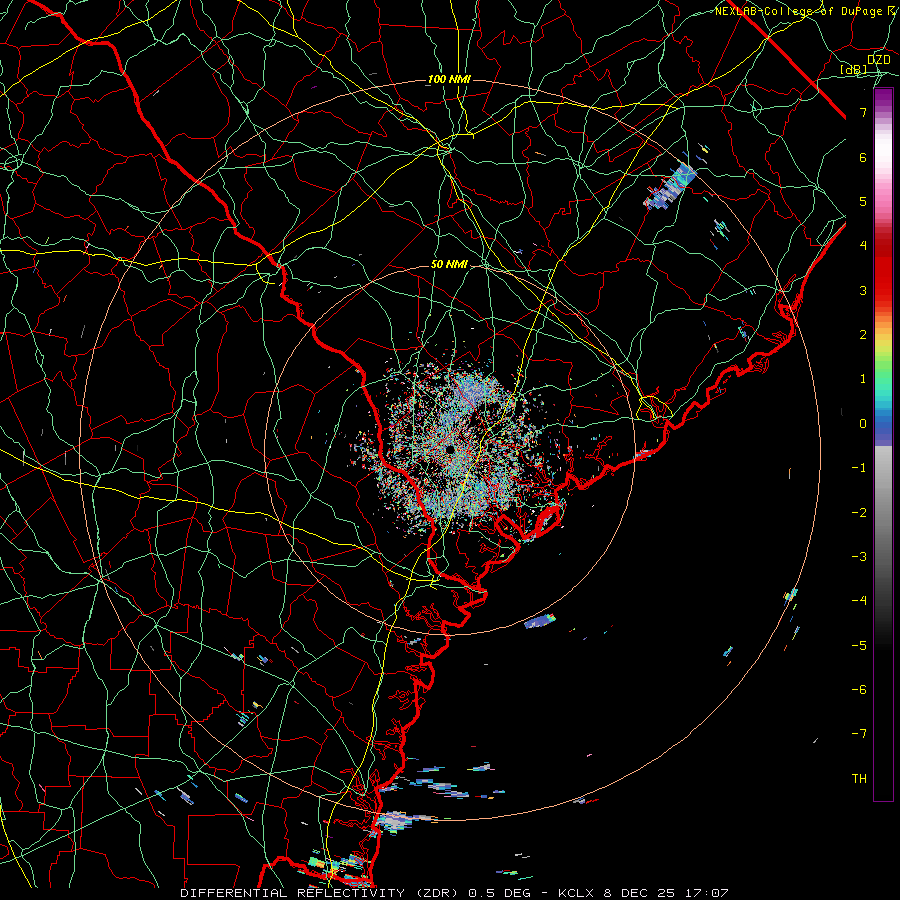900x900 pixels.
Task: Click the KCLX station identifier in caption
Action: 577,893
